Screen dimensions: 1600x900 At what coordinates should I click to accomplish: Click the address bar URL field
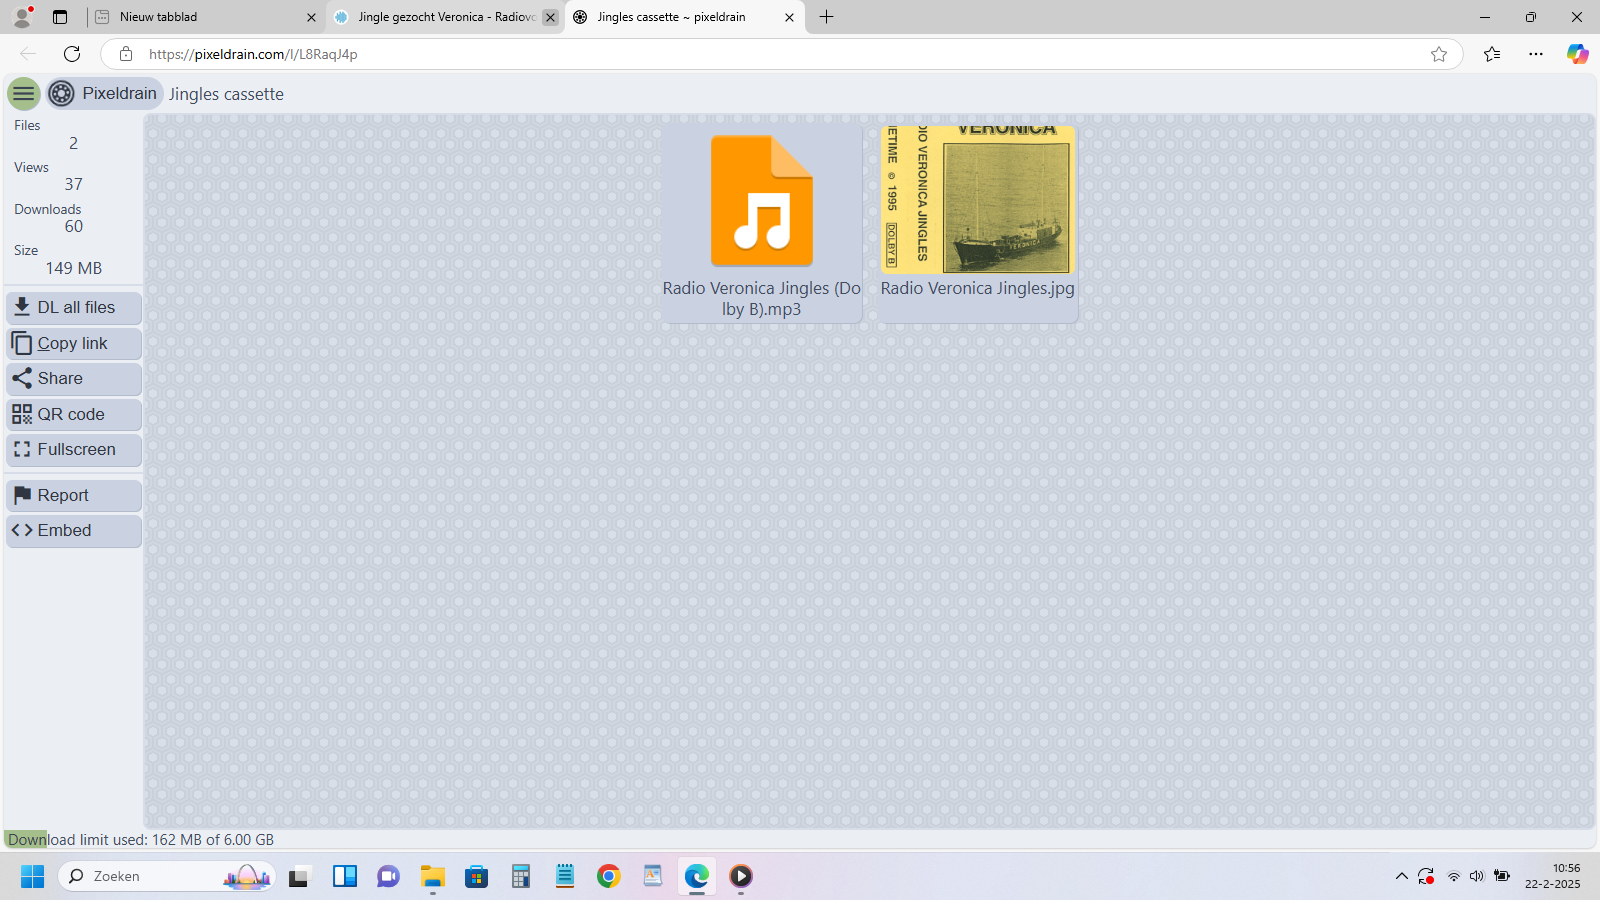[x=700, y=54]
